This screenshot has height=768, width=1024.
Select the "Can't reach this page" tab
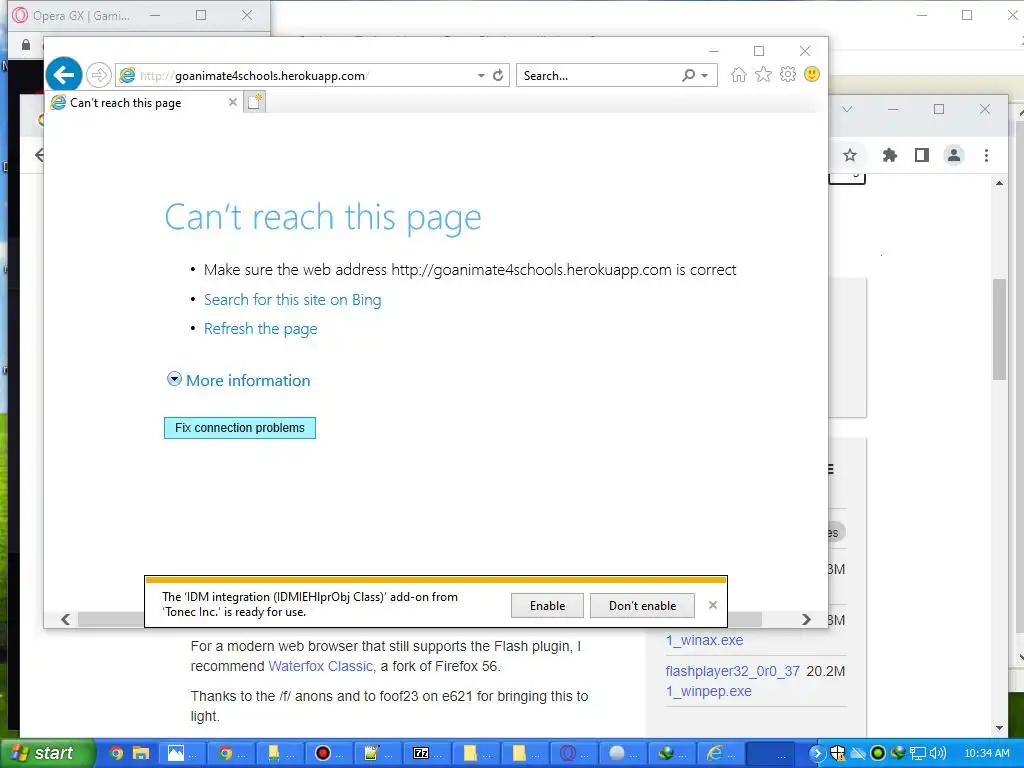coord(144,103)
